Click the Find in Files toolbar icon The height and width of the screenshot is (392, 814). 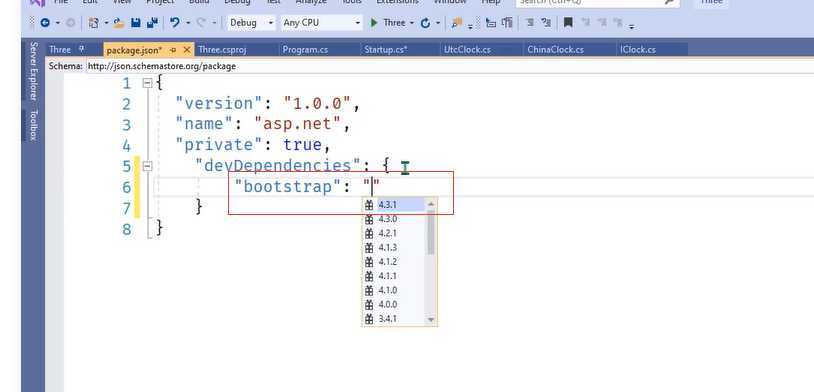pos(456,23)
